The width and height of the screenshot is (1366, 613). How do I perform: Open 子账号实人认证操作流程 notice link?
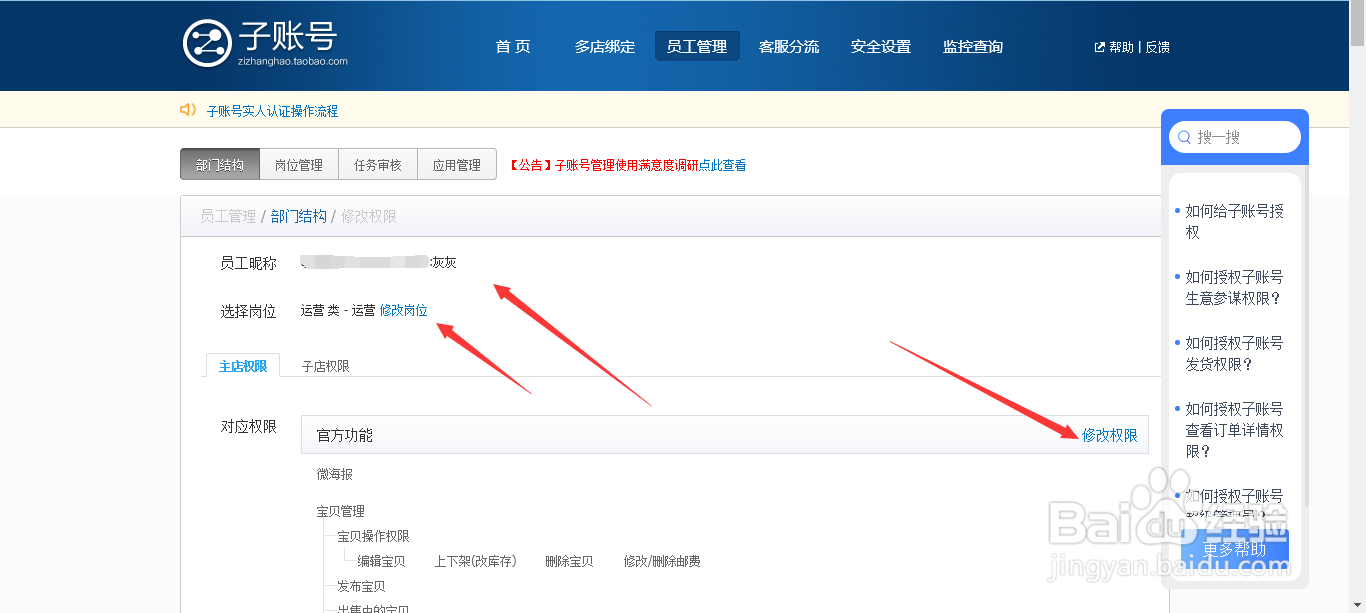pos(272,111)
